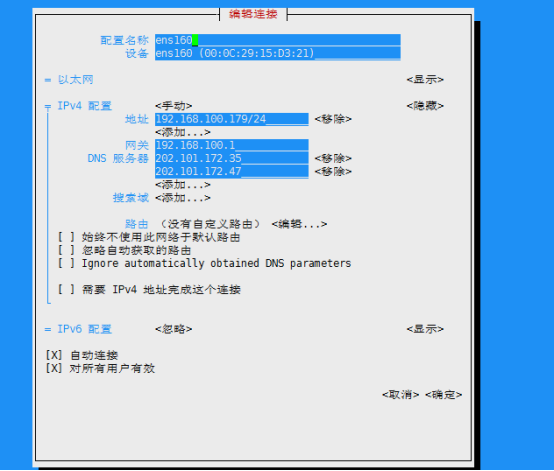
Task: Cancel editing with <取消>
Action: (x=400, y=394)
